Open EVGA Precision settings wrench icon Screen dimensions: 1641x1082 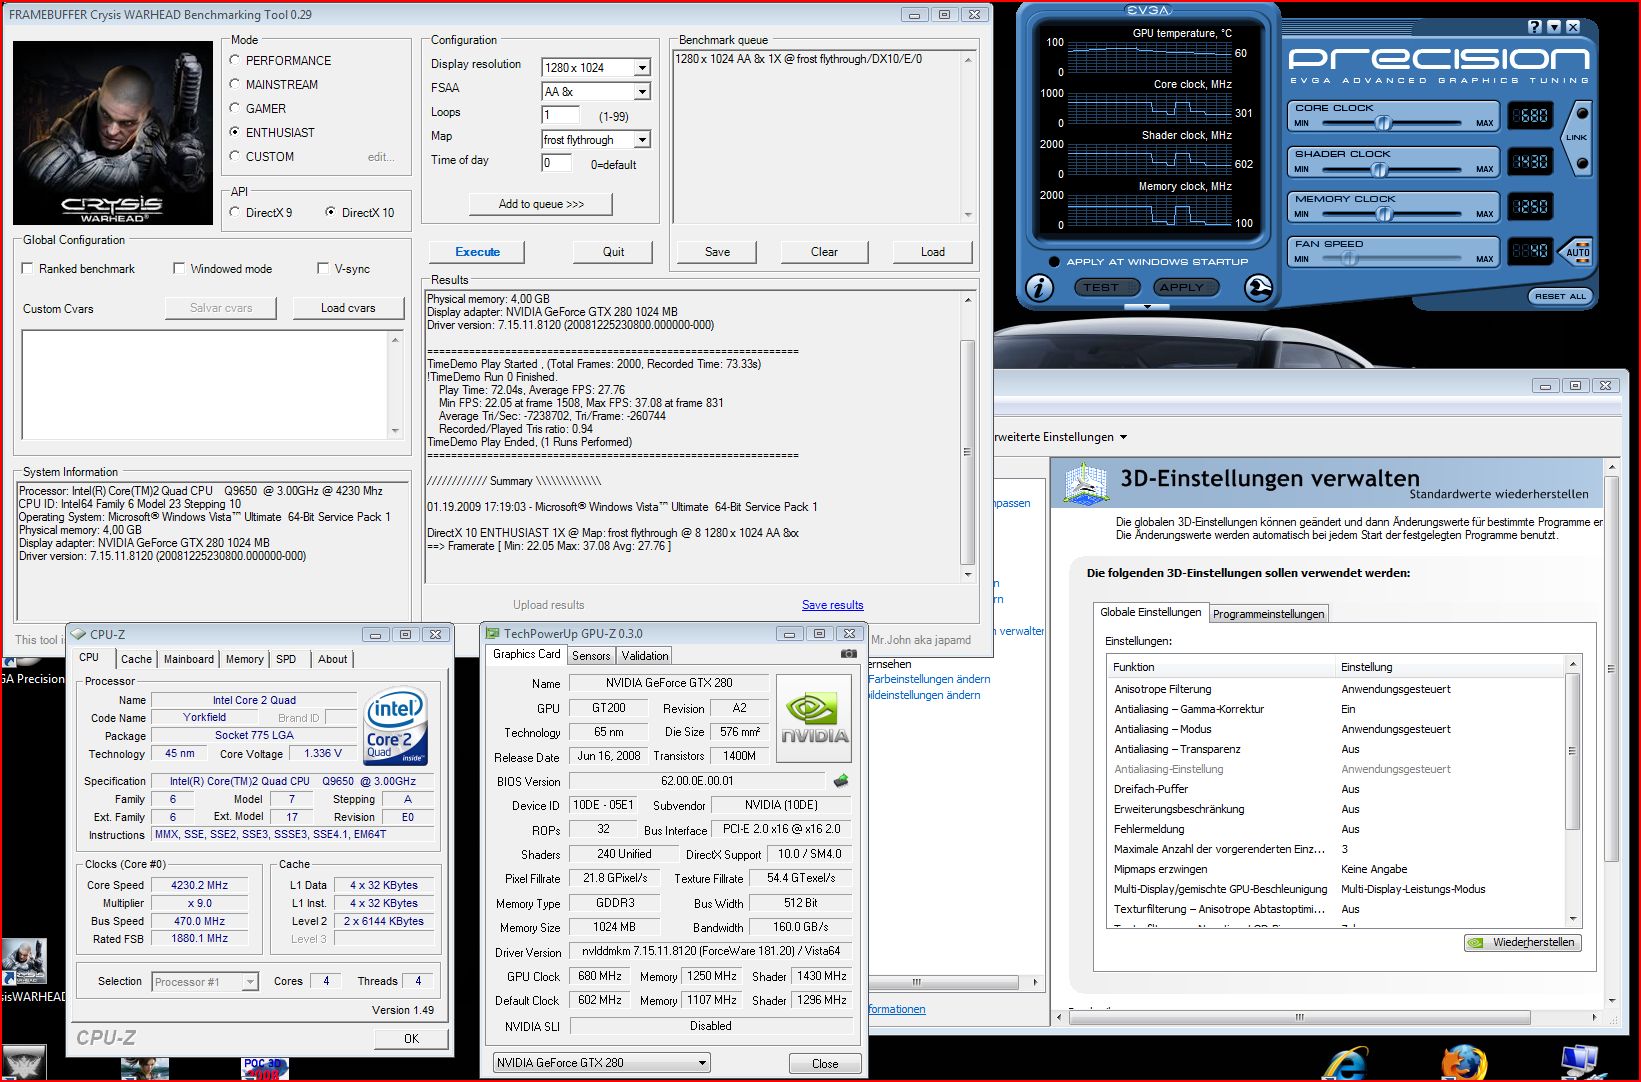click(x=1258, y=289)
